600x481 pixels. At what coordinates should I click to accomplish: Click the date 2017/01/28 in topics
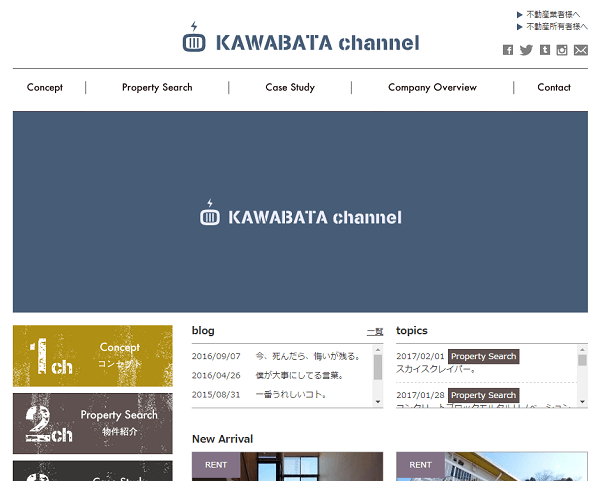(x=420, y=395)
